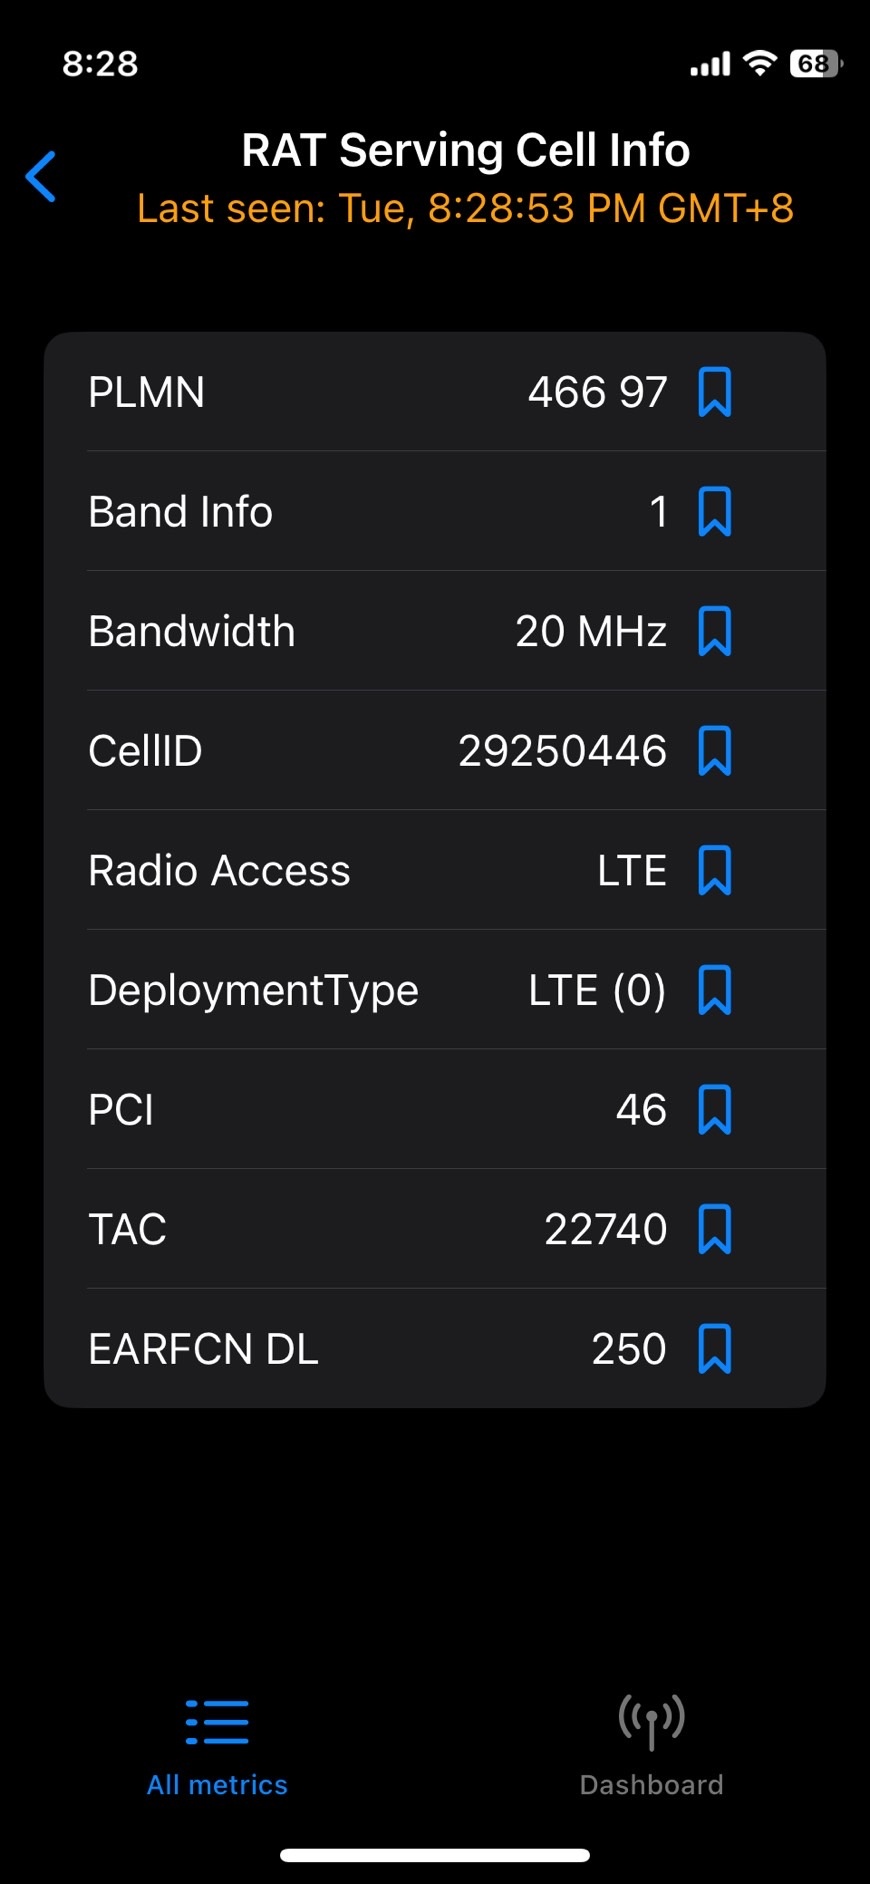The image size is (870, 1884).
Task: Bookmark the PCI metric
Action: (x=714, y=1109)
